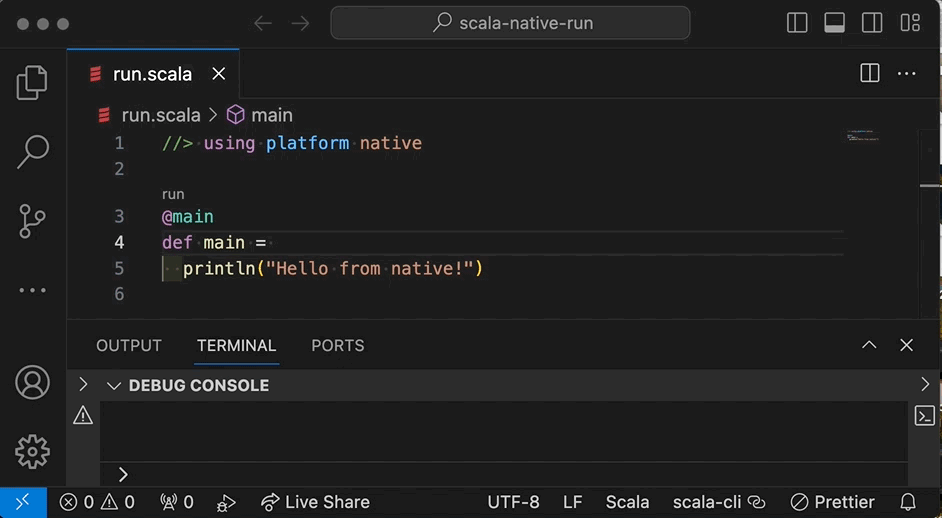Click the editor vertical scrollbar

pyautogui.click(x=929, y=224)
